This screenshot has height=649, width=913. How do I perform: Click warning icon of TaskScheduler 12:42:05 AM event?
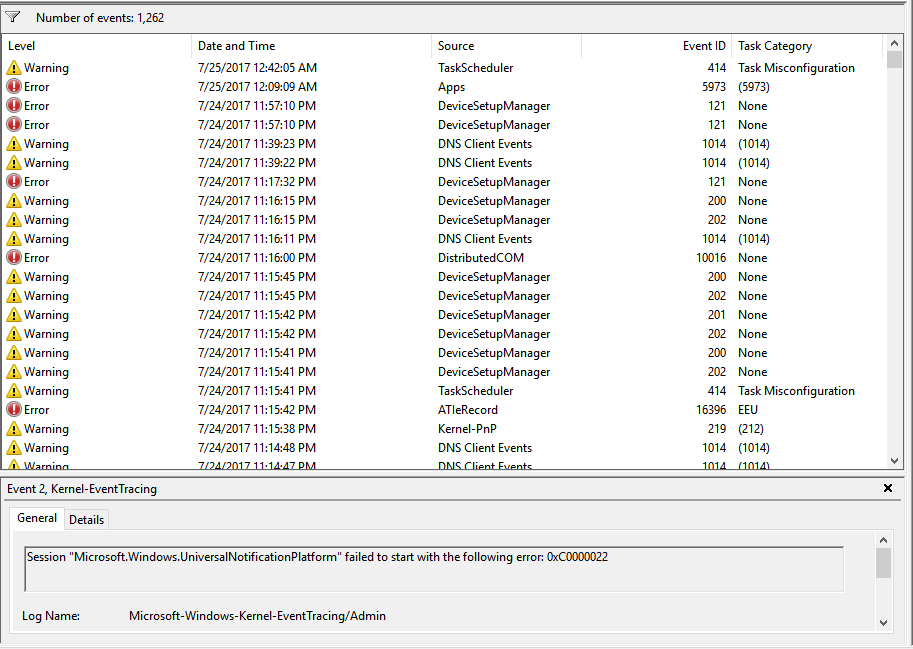click(x=14, y=68)
